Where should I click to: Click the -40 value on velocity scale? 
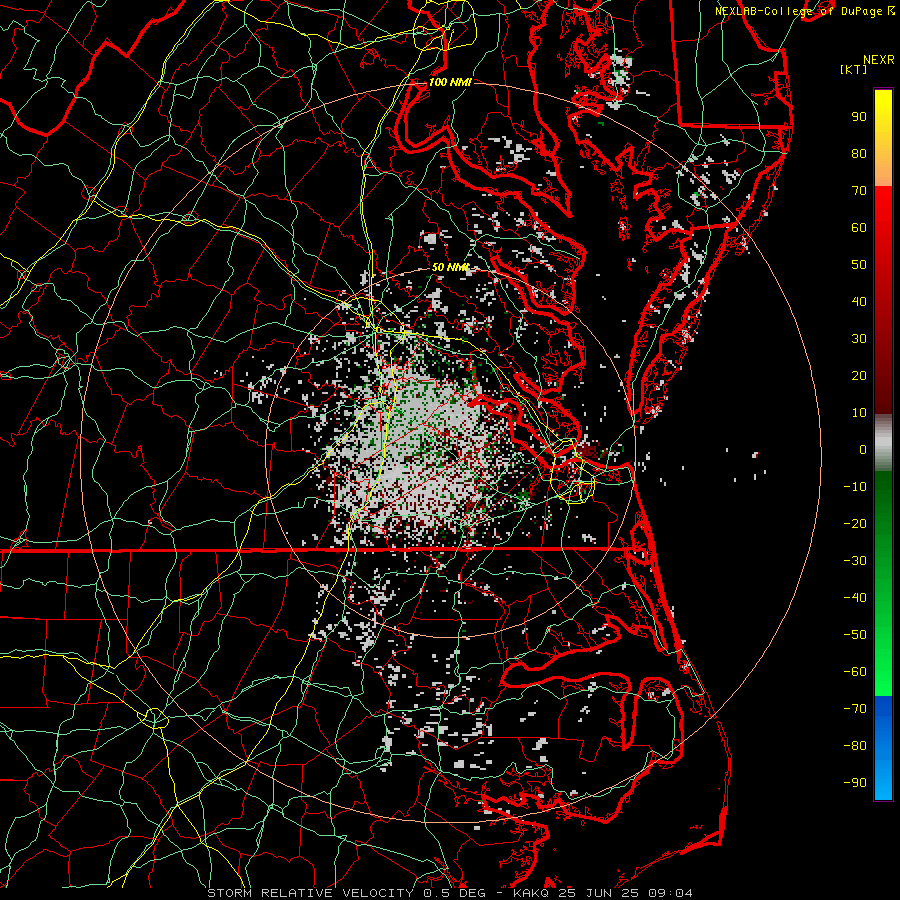pos(855,598)
